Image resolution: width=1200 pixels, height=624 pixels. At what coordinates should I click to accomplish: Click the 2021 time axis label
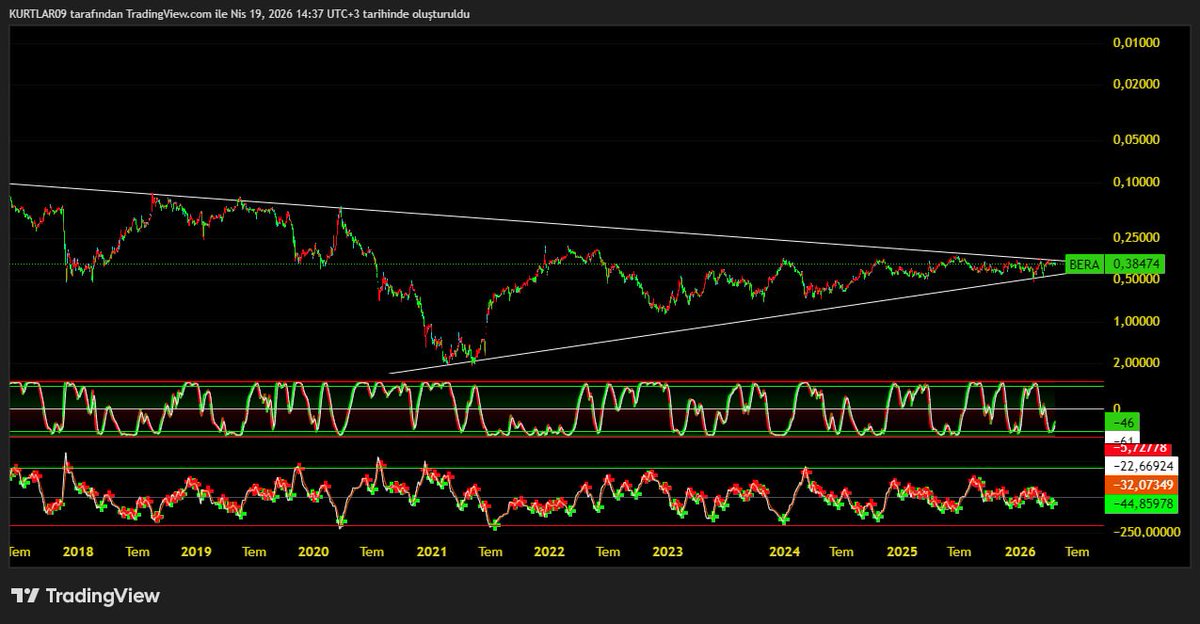coord(432,552)
